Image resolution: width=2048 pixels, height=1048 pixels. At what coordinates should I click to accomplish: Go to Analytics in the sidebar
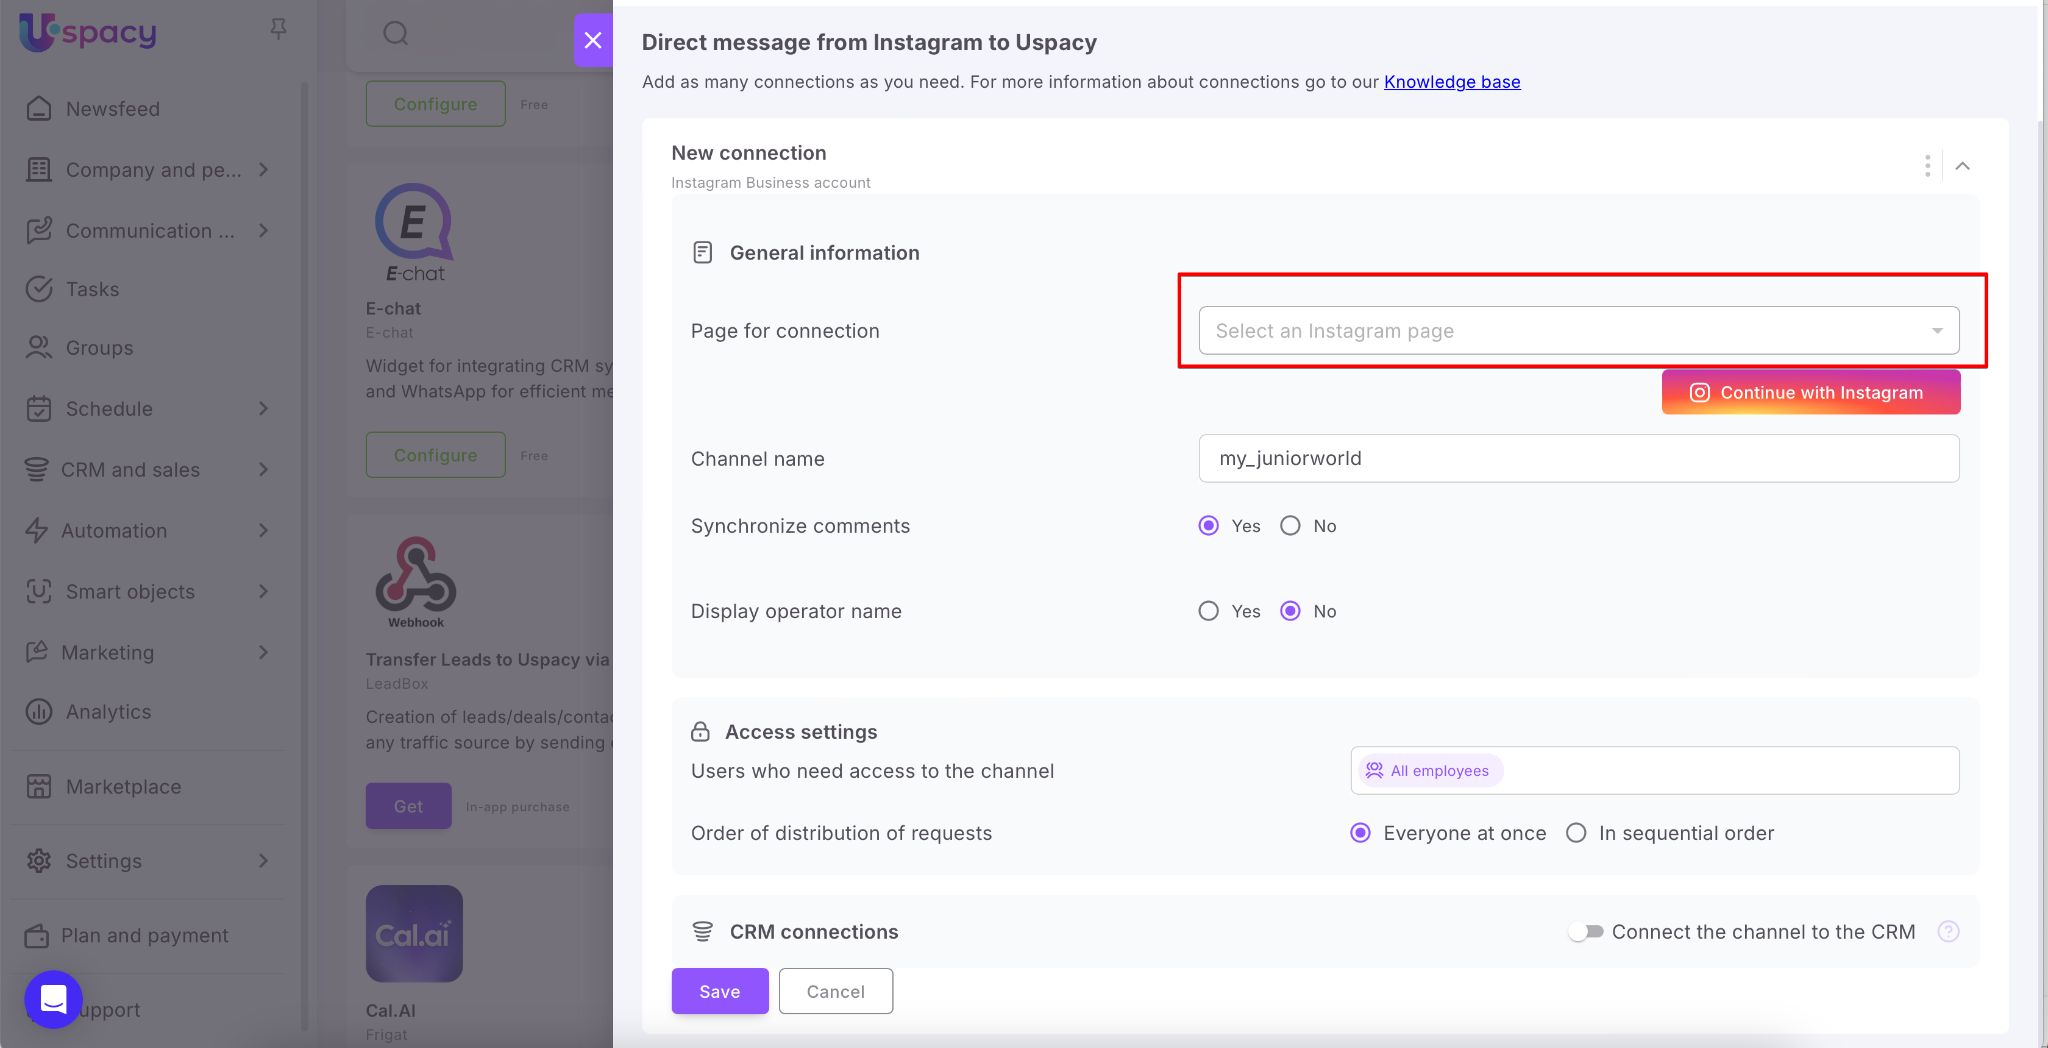click(108, 712)
